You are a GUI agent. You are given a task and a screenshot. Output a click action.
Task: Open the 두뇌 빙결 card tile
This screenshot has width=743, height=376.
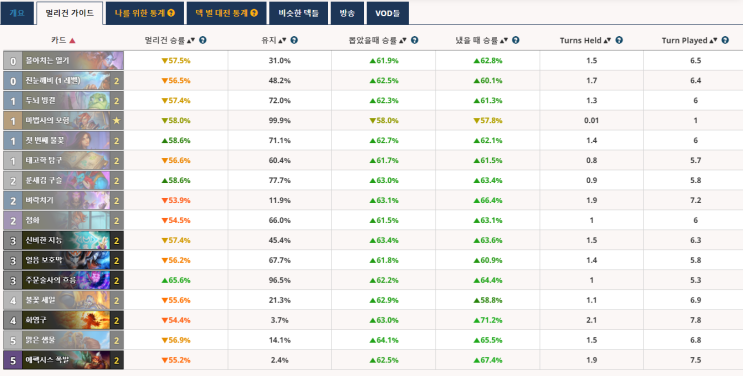(63, 101)
